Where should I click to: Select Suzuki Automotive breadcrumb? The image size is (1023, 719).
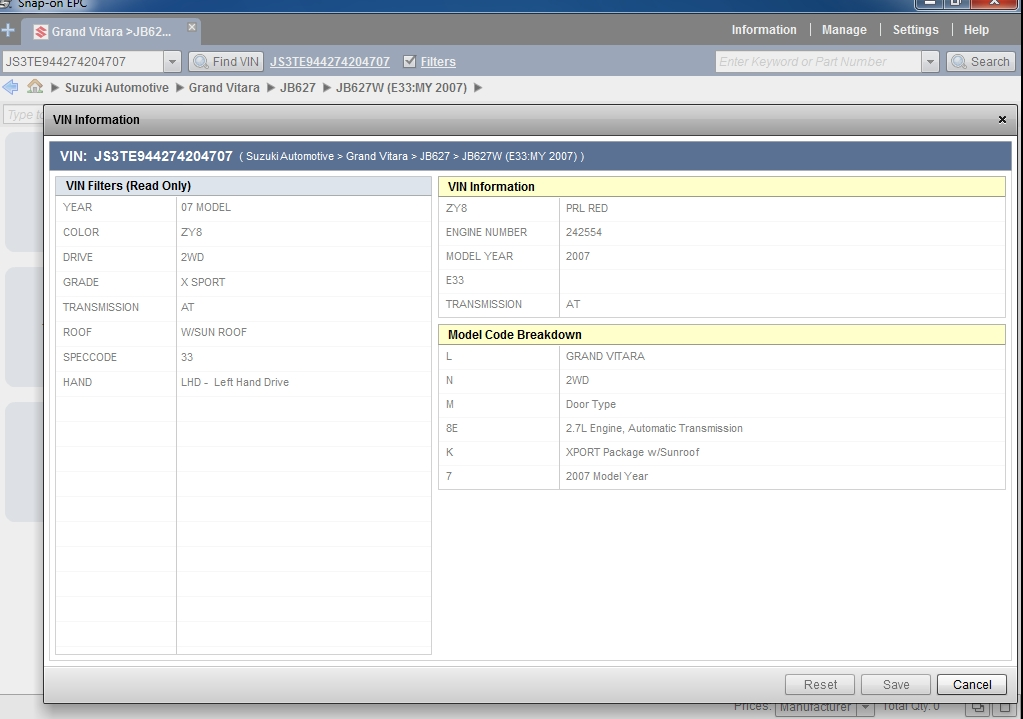pos(116,87)
